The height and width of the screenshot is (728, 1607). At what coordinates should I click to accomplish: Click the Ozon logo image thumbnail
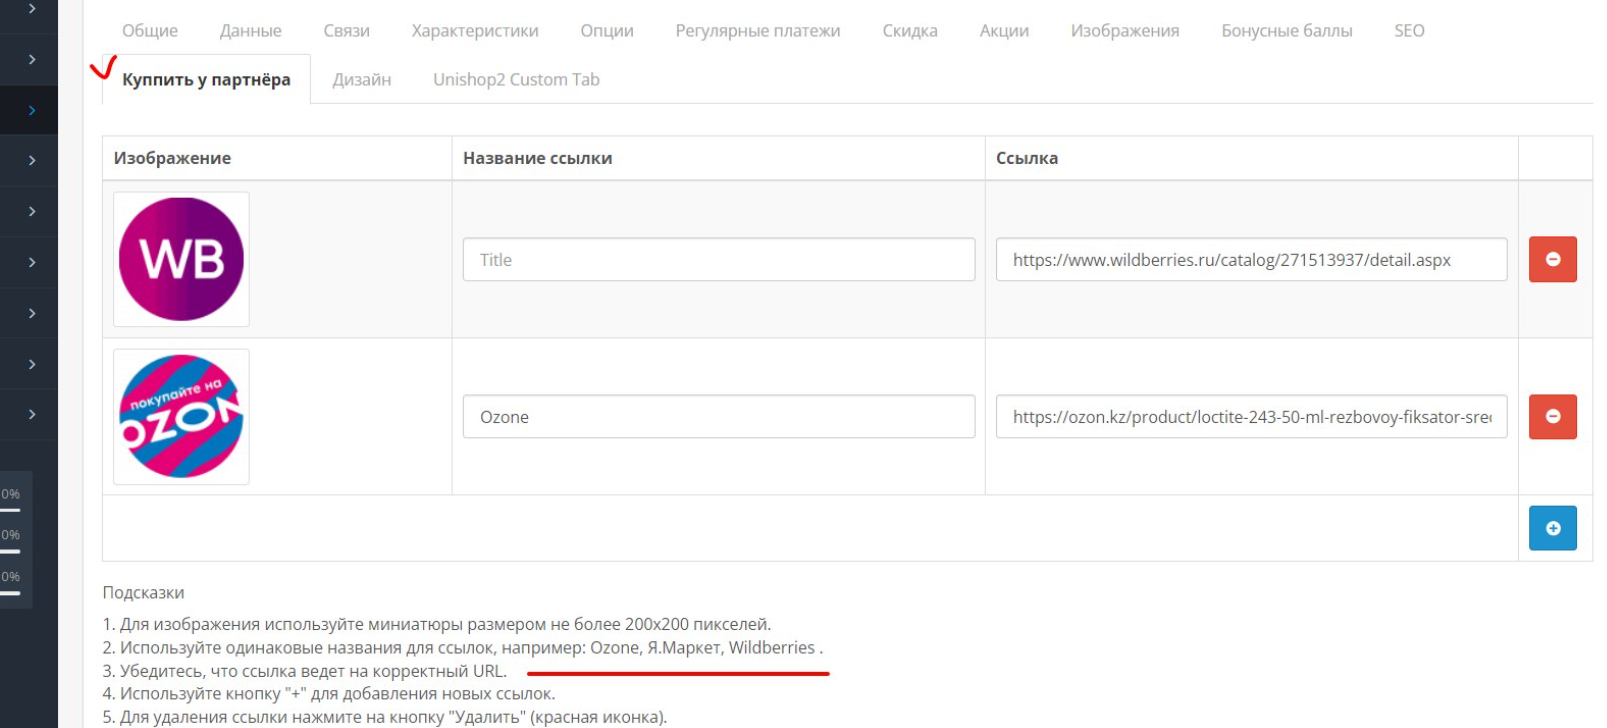[x=181, y=416]
